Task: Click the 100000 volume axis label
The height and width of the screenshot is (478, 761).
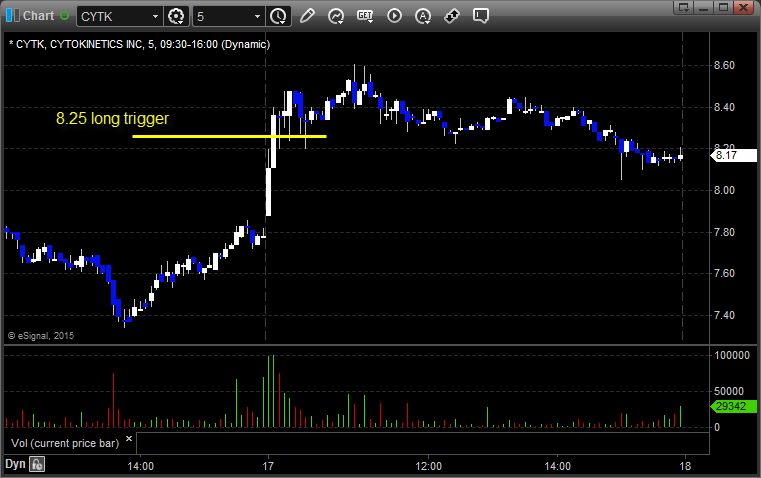Action: click(x=732, y=355)
